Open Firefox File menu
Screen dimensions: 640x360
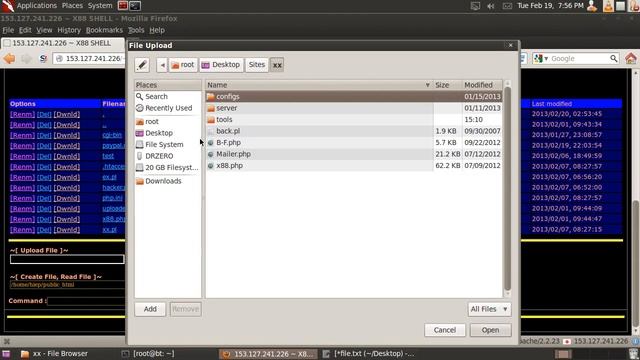pyautogui.click(x=8, y=30)
